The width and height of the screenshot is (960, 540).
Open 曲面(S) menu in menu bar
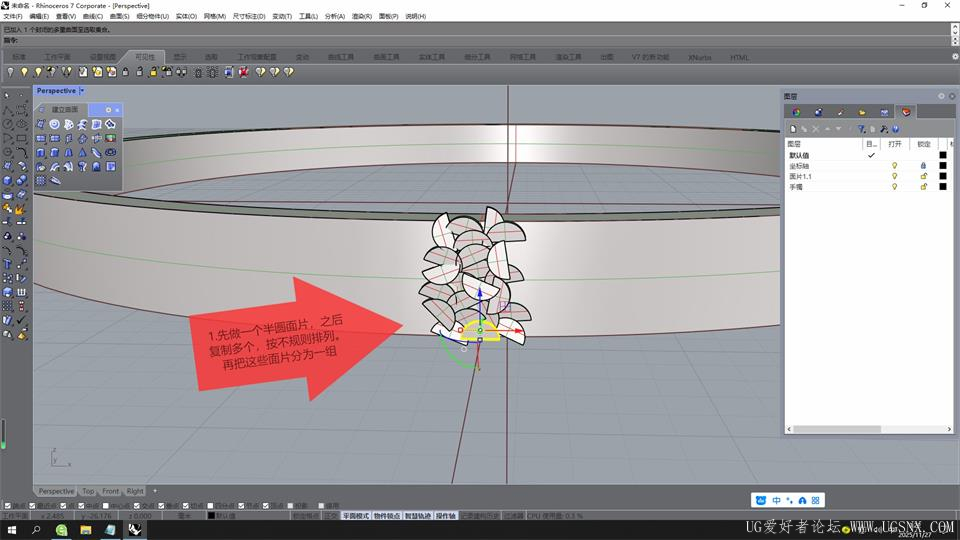point(119,17)
